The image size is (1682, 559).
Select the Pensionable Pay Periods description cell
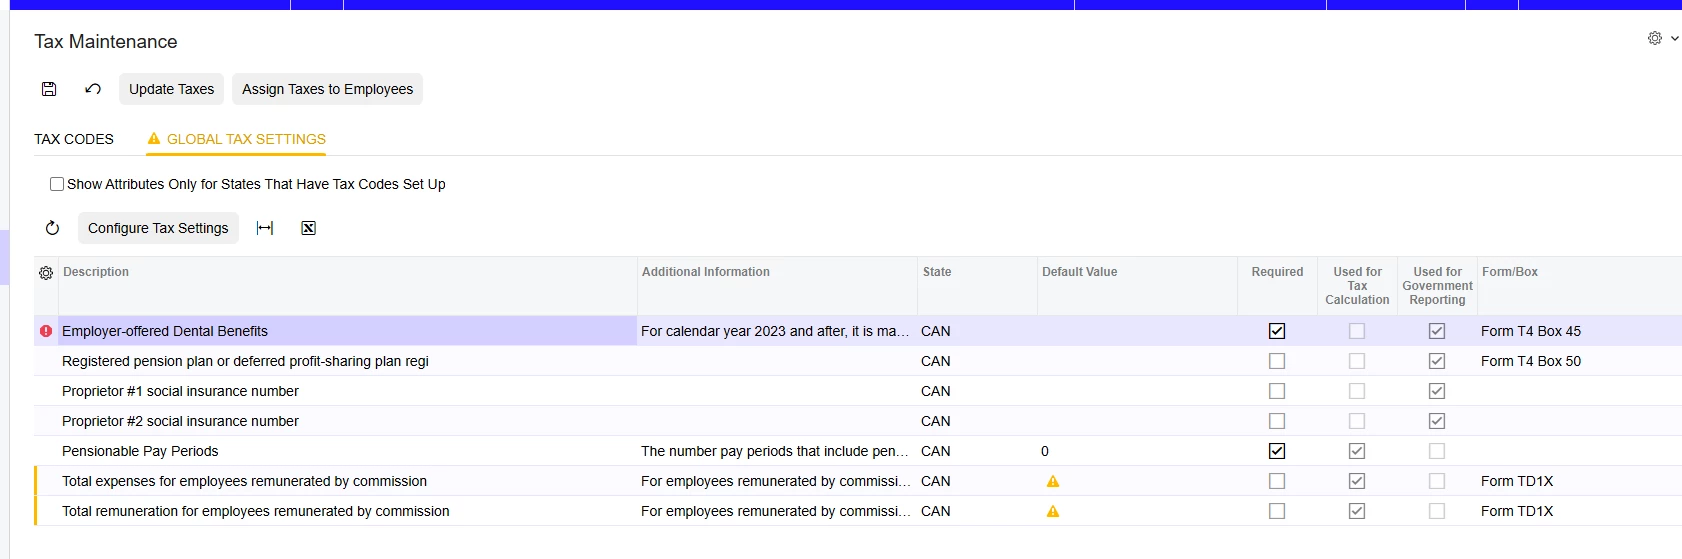tap(347, 451)
